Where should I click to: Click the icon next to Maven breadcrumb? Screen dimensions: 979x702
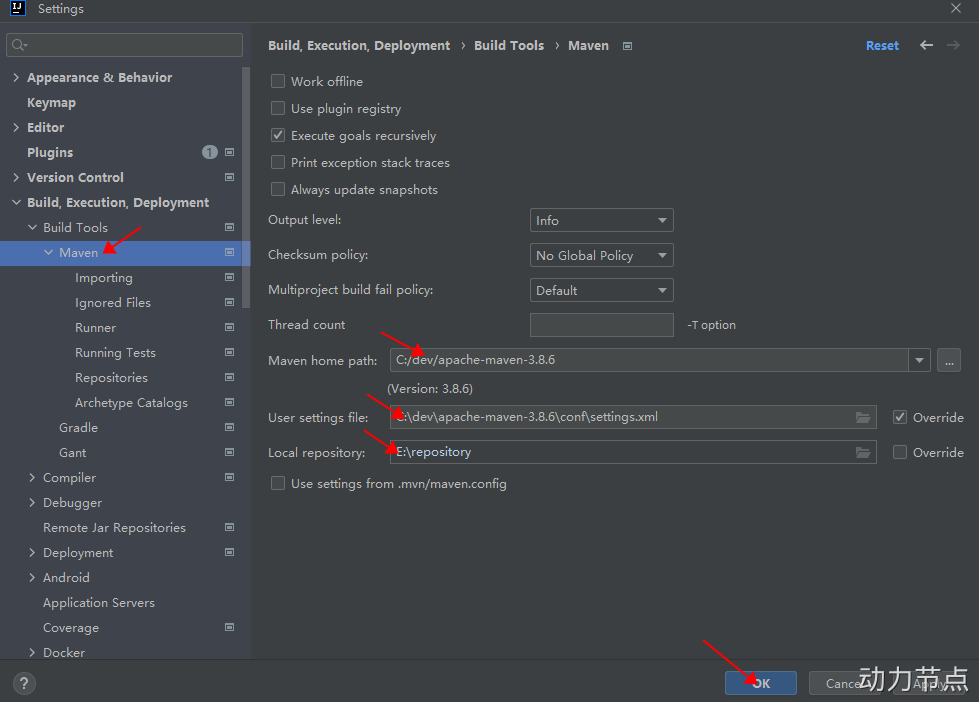tap(627, 46)
